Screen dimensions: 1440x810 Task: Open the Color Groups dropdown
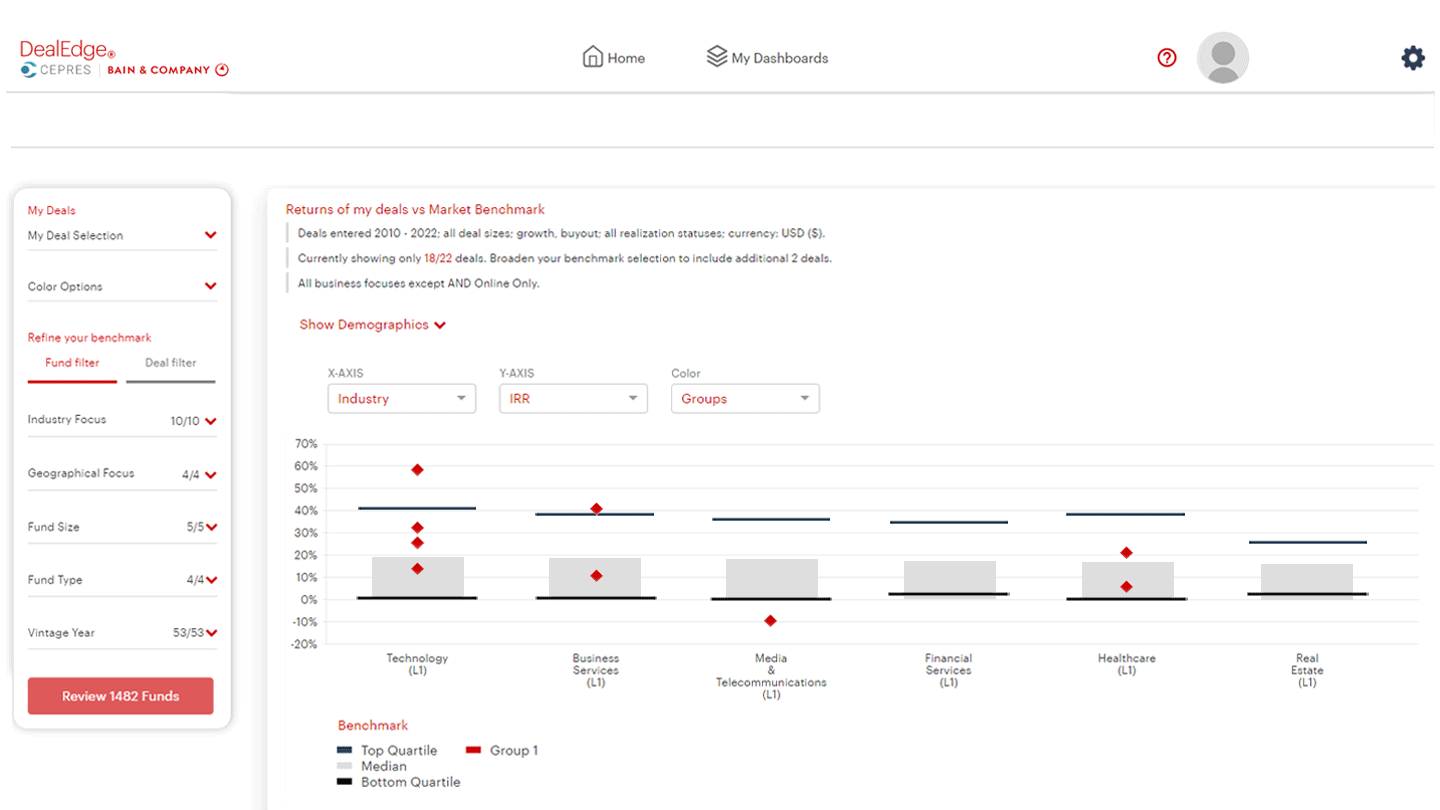745,398
